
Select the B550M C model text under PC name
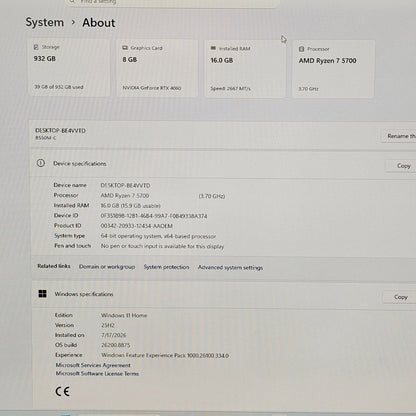(46, 138)
